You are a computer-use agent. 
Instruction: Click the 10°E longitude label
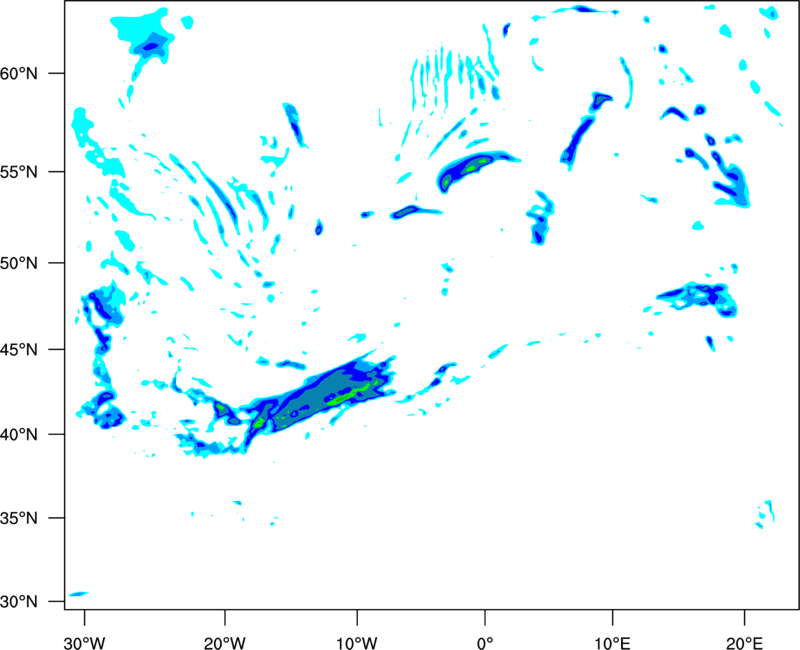point(612,643)
